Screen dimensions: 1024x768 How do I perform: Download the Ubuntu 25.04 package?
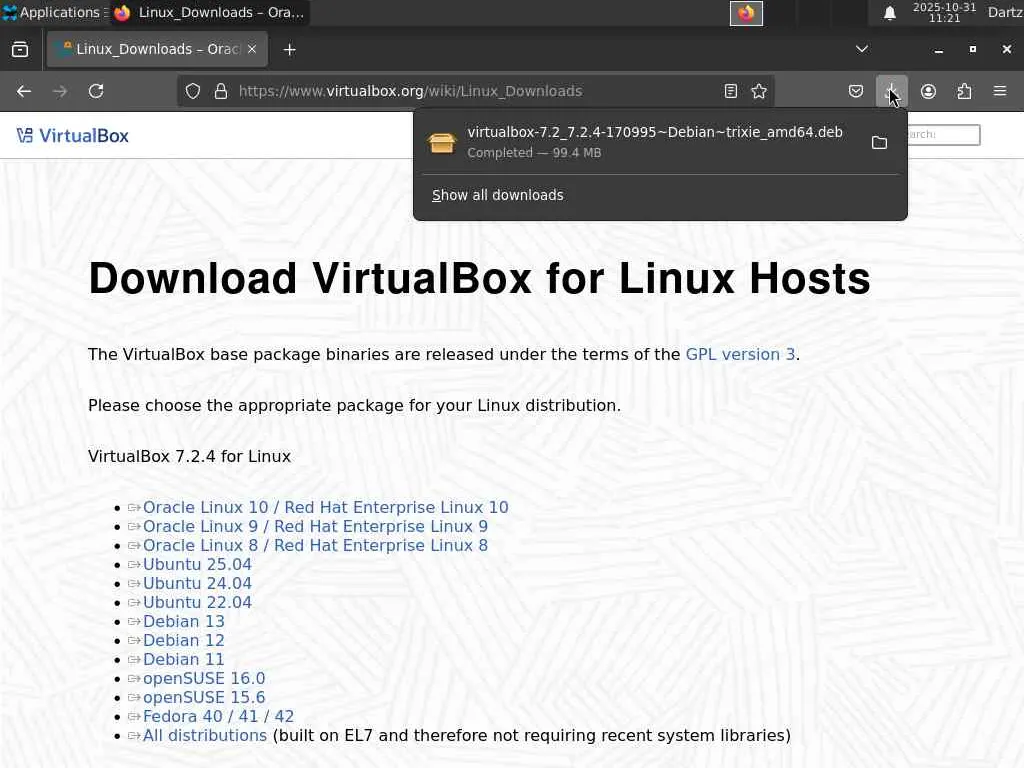point(197,564)
